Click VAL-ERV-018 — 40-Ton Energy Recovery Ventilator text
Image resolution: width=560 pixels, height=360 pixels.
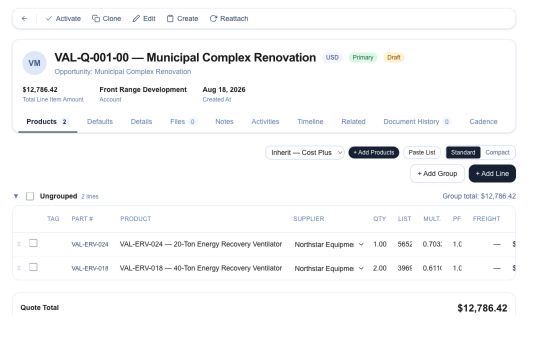tap(201, 268)
